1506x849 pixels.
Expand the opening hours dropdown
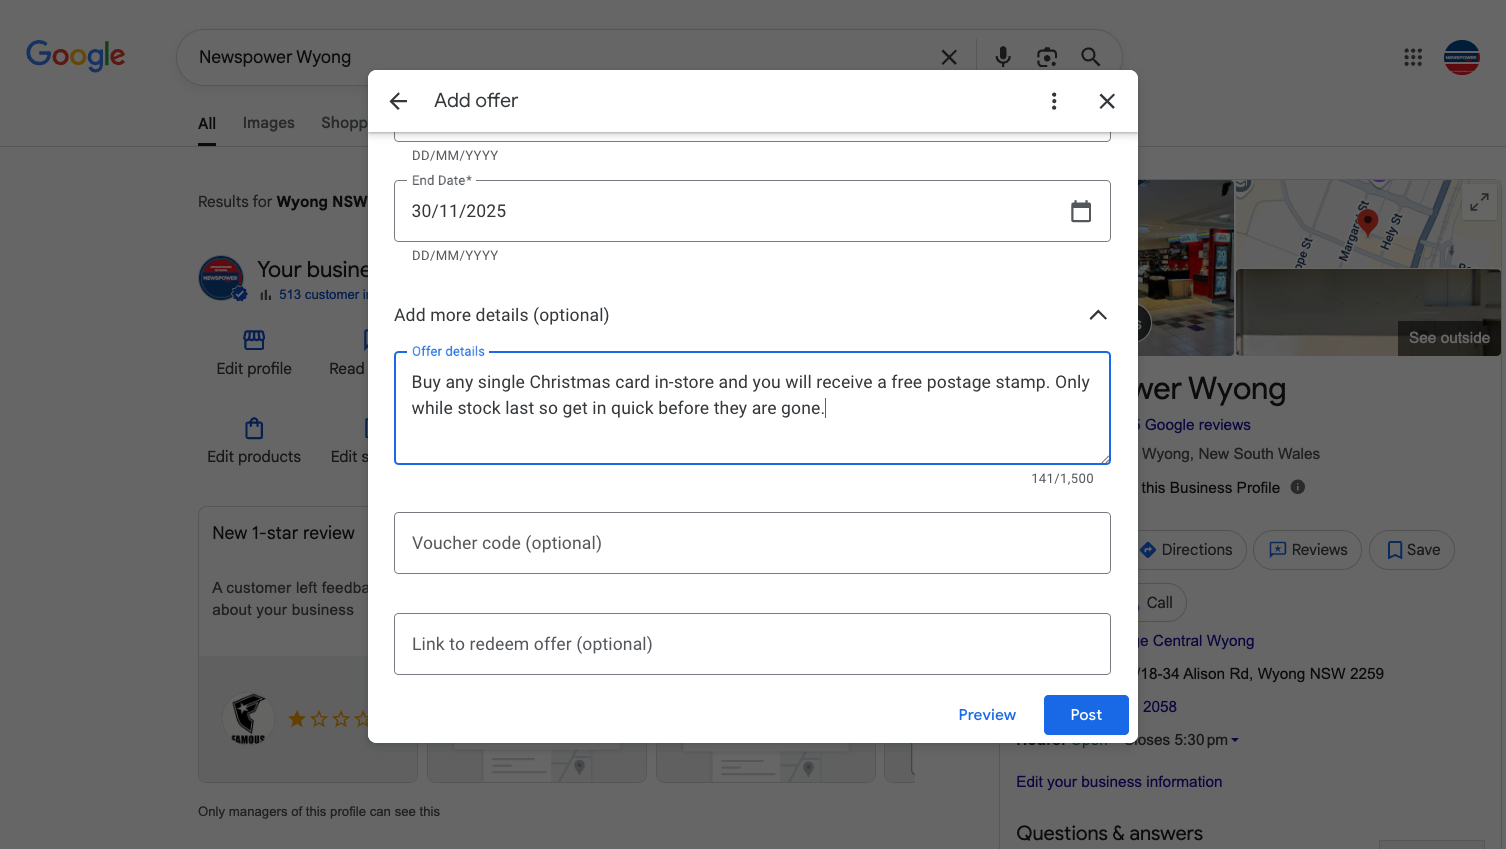pyautogui.click(x=1235, y=740)
